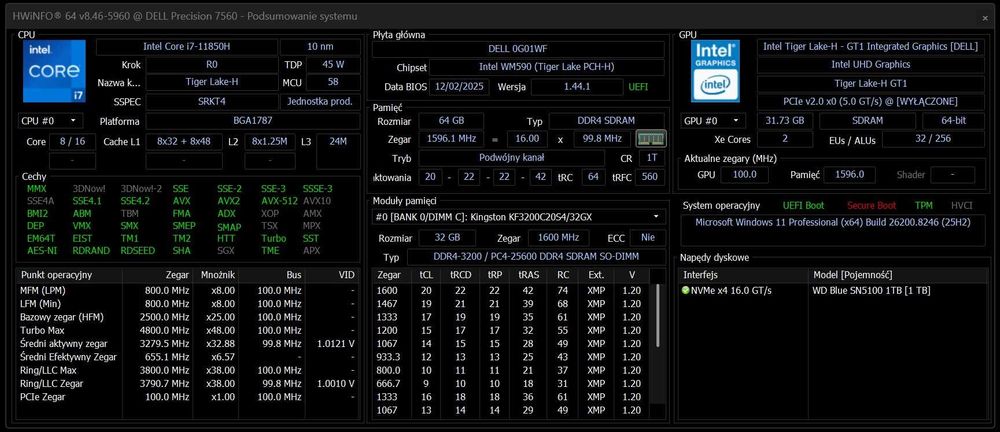The height and width of the screenshot is (432, 1000).
Task: Click the 933.3 MHz timing row
Action: pos(512,357)
